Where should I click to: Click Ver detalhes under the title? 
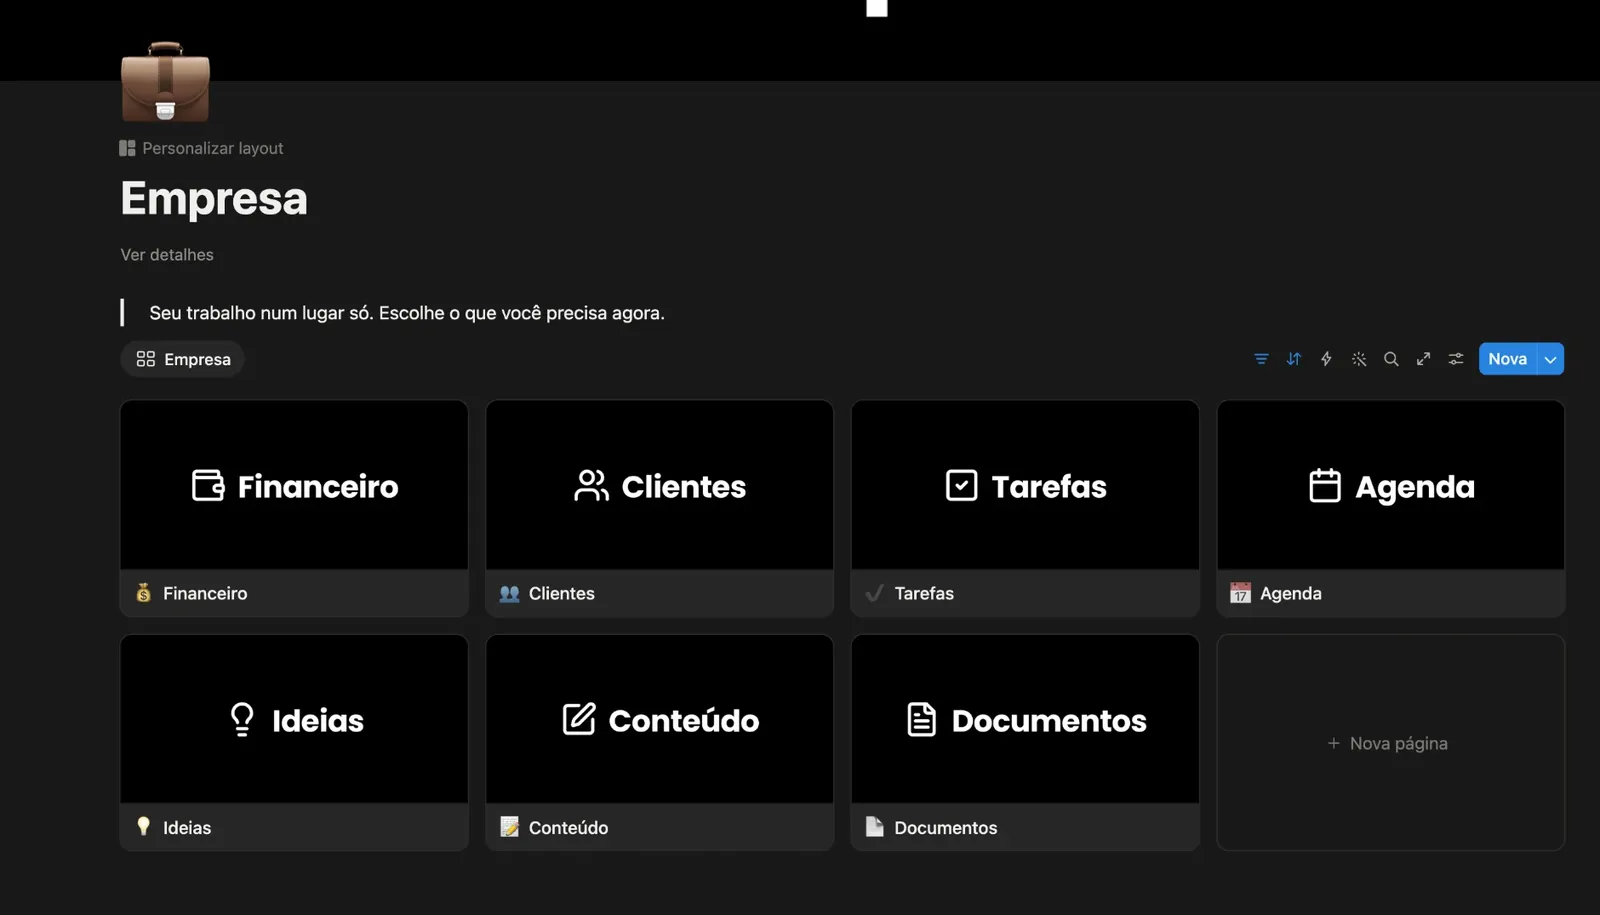167,255
